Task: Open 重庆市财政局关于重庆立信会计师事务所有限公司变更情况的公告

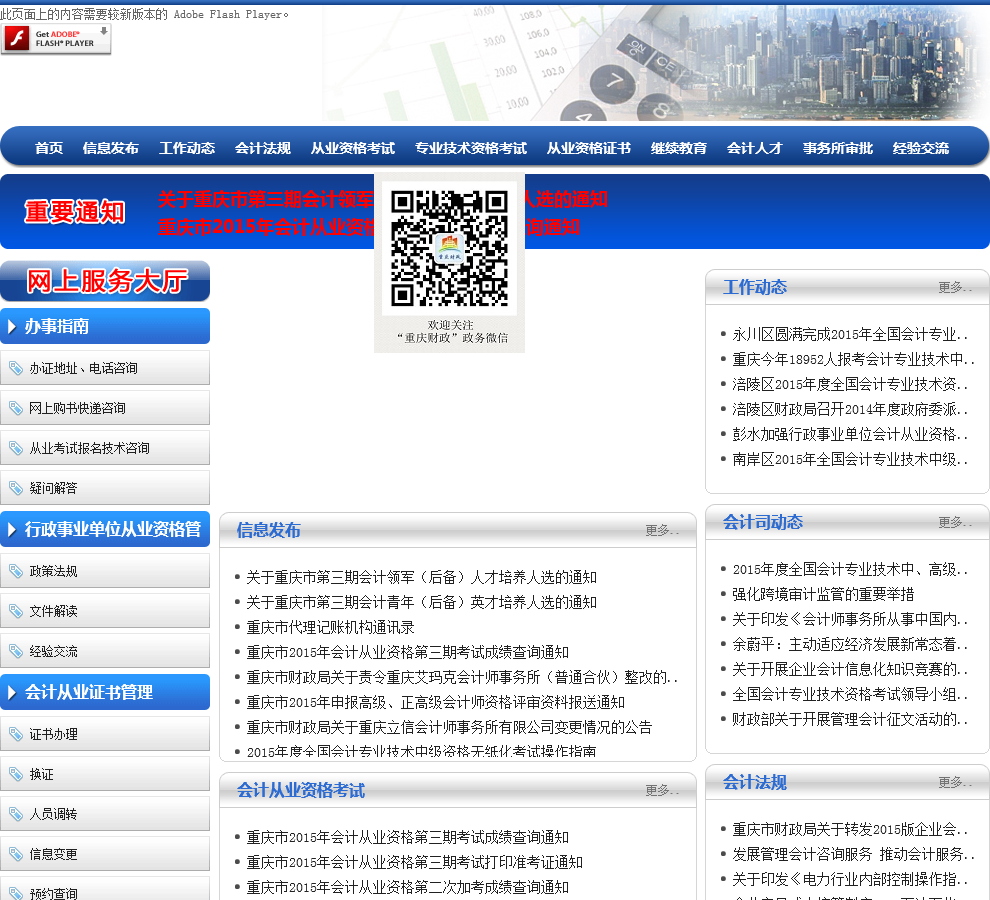Action: (449, 728)
